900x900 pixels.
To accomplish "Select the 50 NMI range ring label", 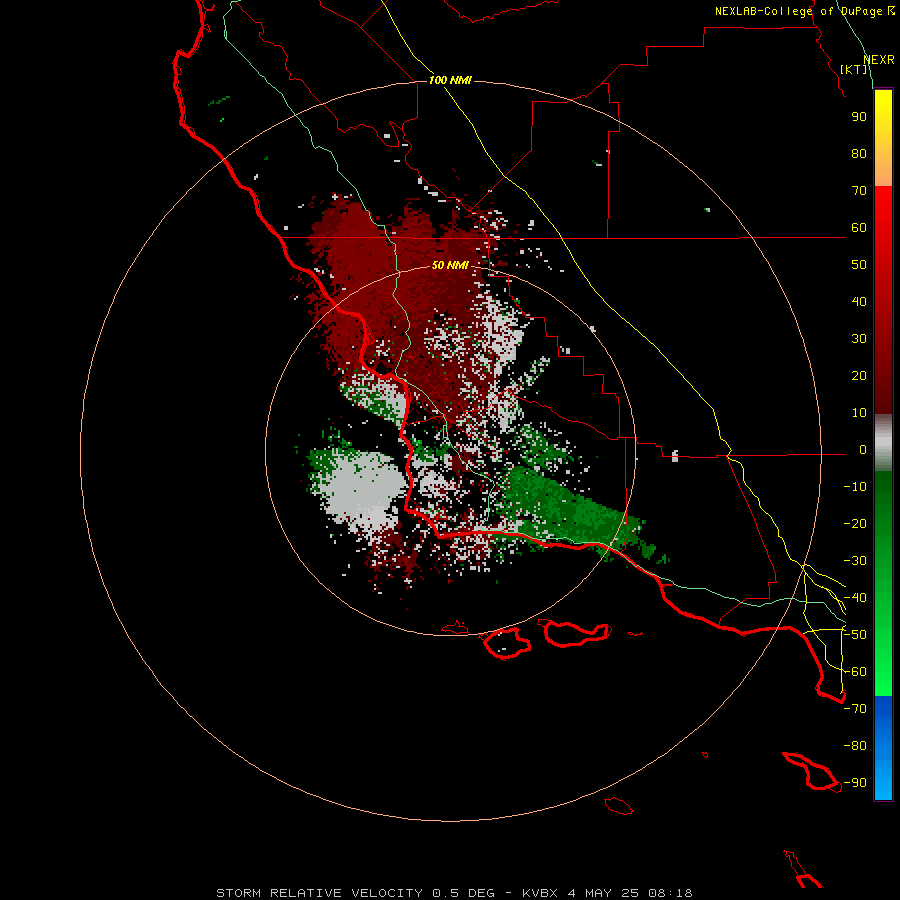I will pyautogui.click(x=450, y=265).
